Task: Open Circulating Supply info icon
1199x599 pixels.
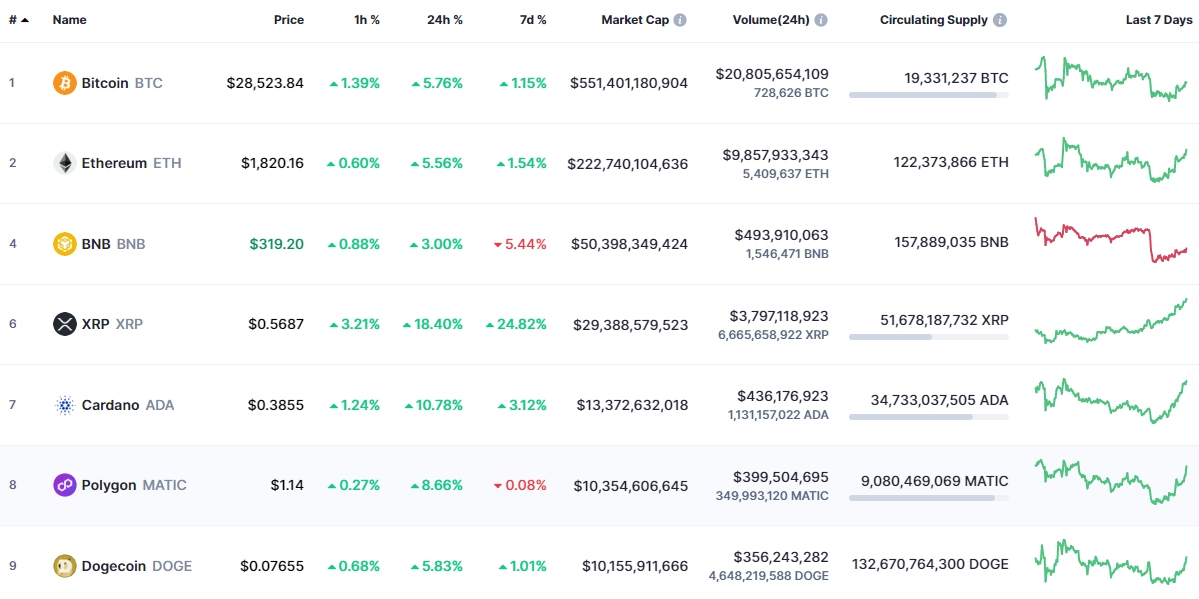Action: 1000,20
